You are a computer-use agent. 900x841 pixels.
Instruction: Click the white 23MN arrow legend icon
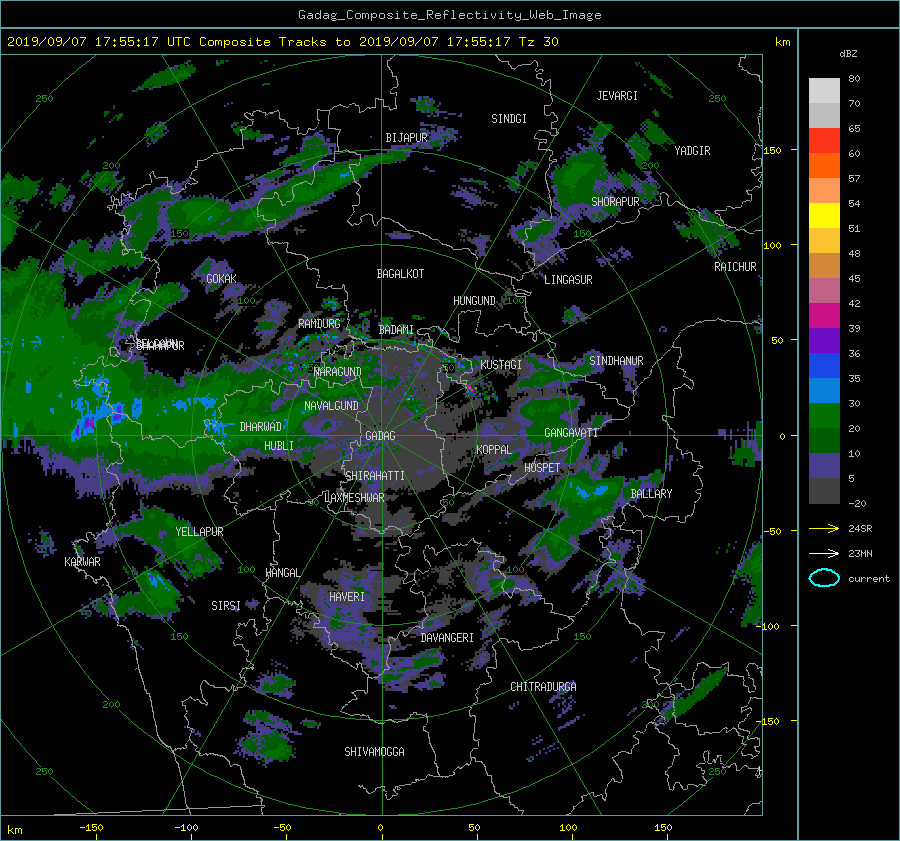(824, 553)
